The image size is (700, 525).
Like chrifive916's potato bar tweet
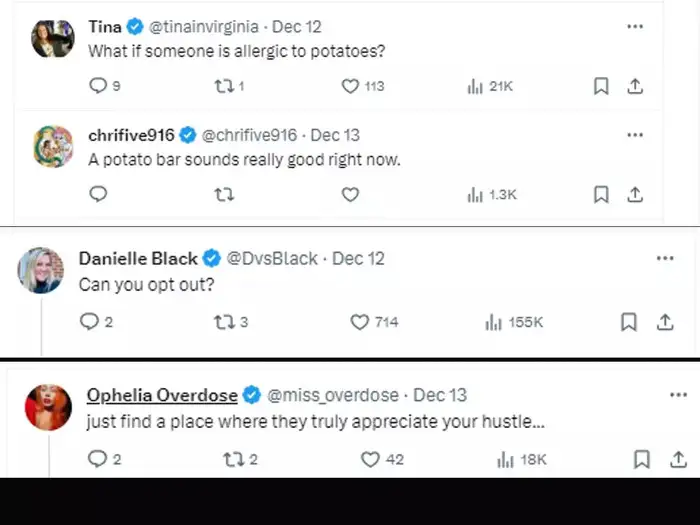350,194
